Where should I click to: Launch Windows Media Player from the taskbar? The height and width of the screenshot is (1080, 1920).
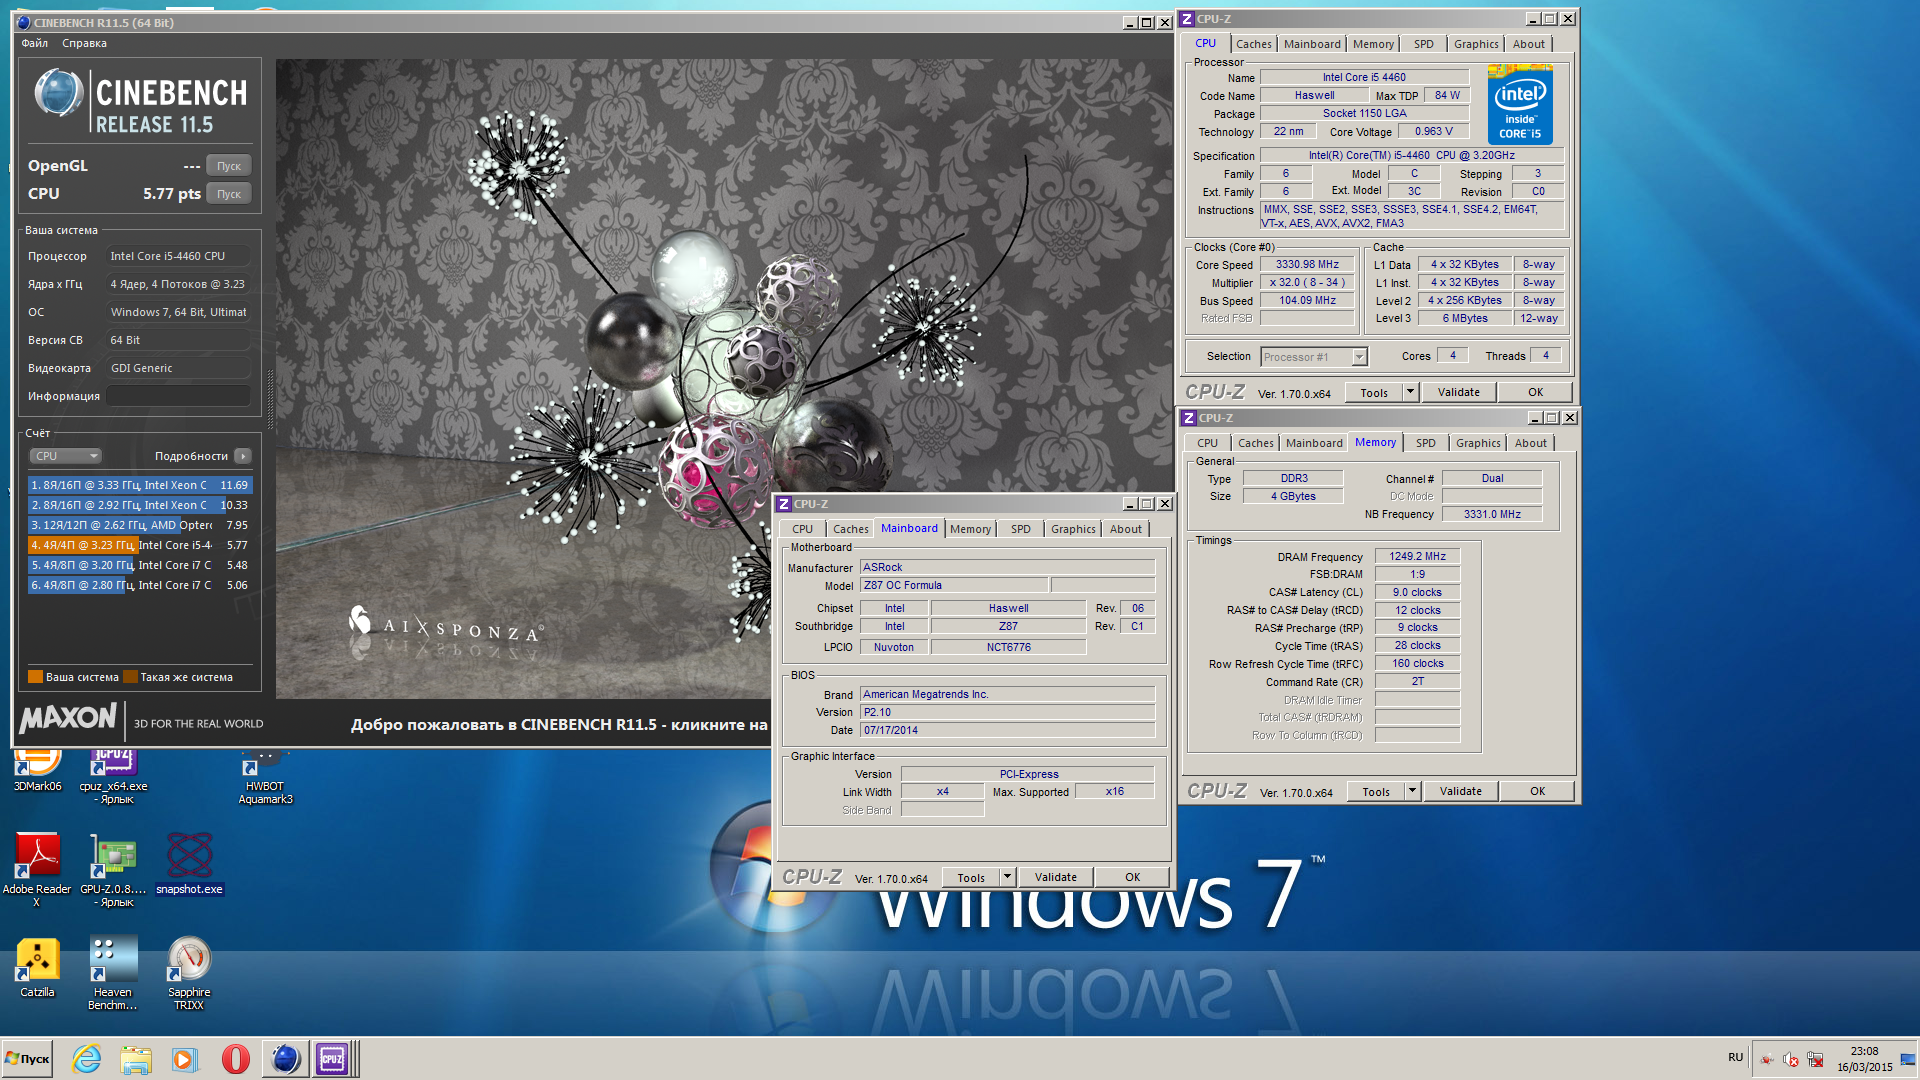pyautogui.click(x=184, y=1058)
